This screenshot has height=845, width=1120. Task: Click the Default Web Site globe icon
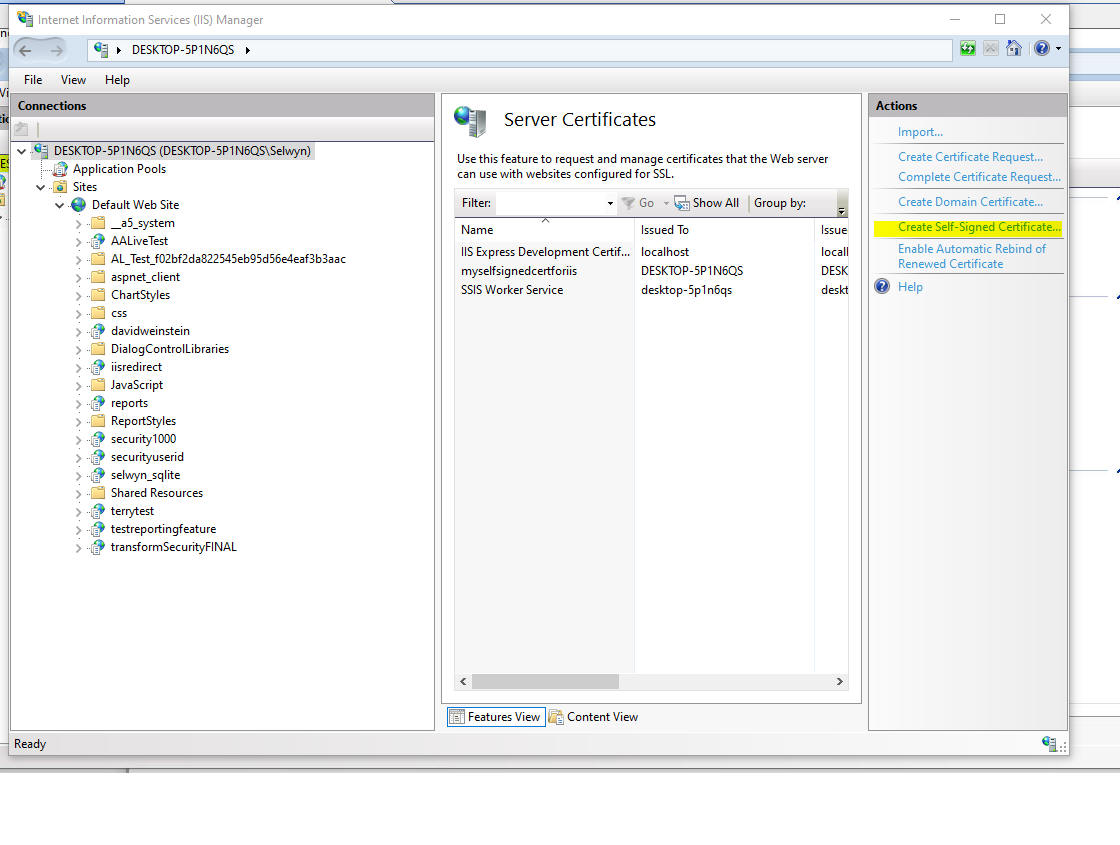[x=79, y=205]
